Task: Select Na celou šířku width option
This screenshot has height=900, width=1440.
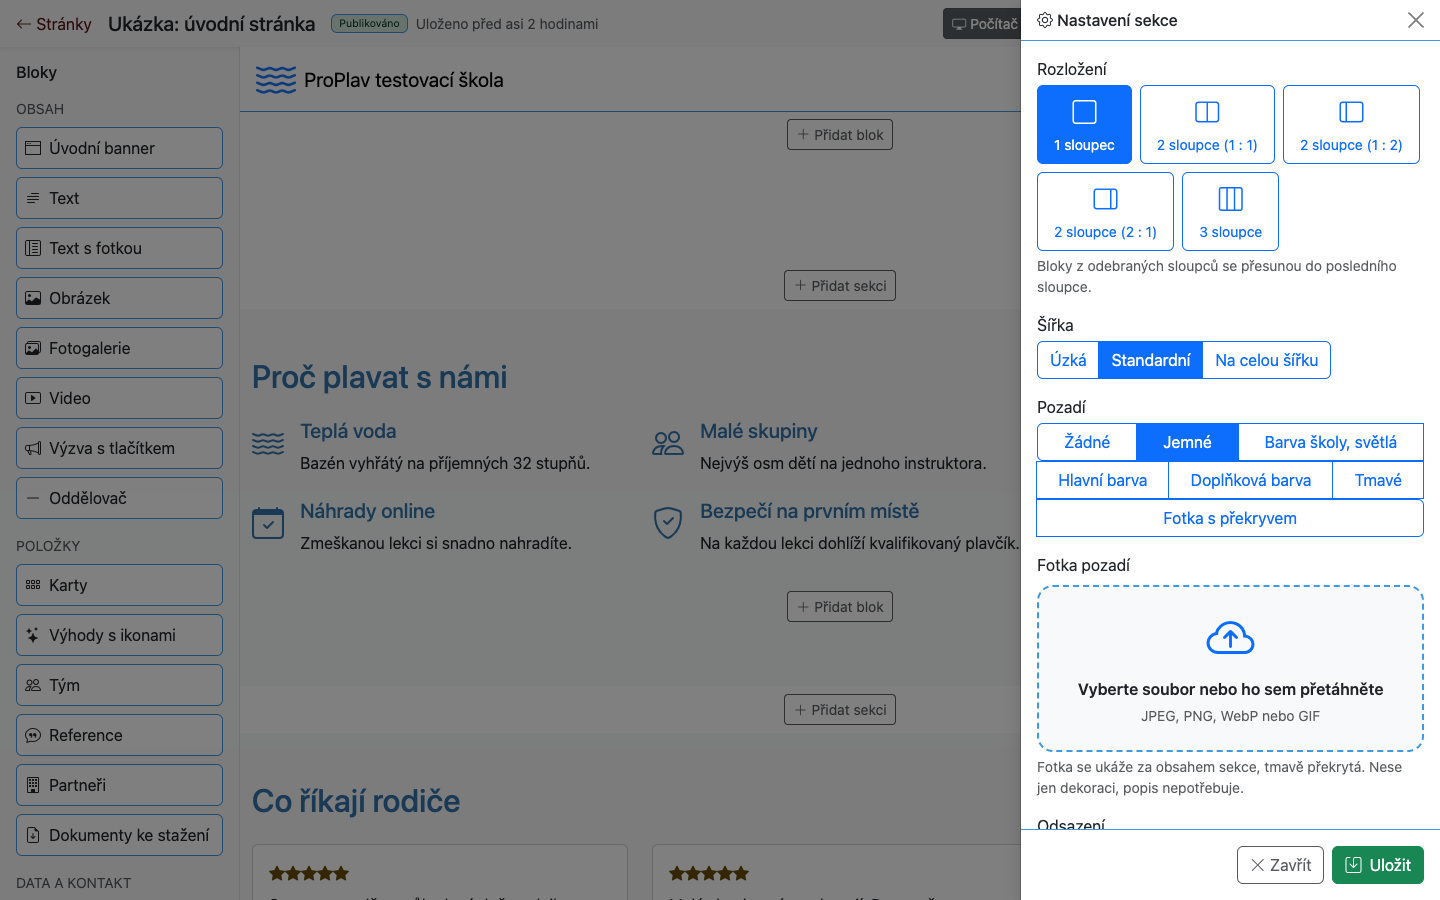Action: [1266, 360]
